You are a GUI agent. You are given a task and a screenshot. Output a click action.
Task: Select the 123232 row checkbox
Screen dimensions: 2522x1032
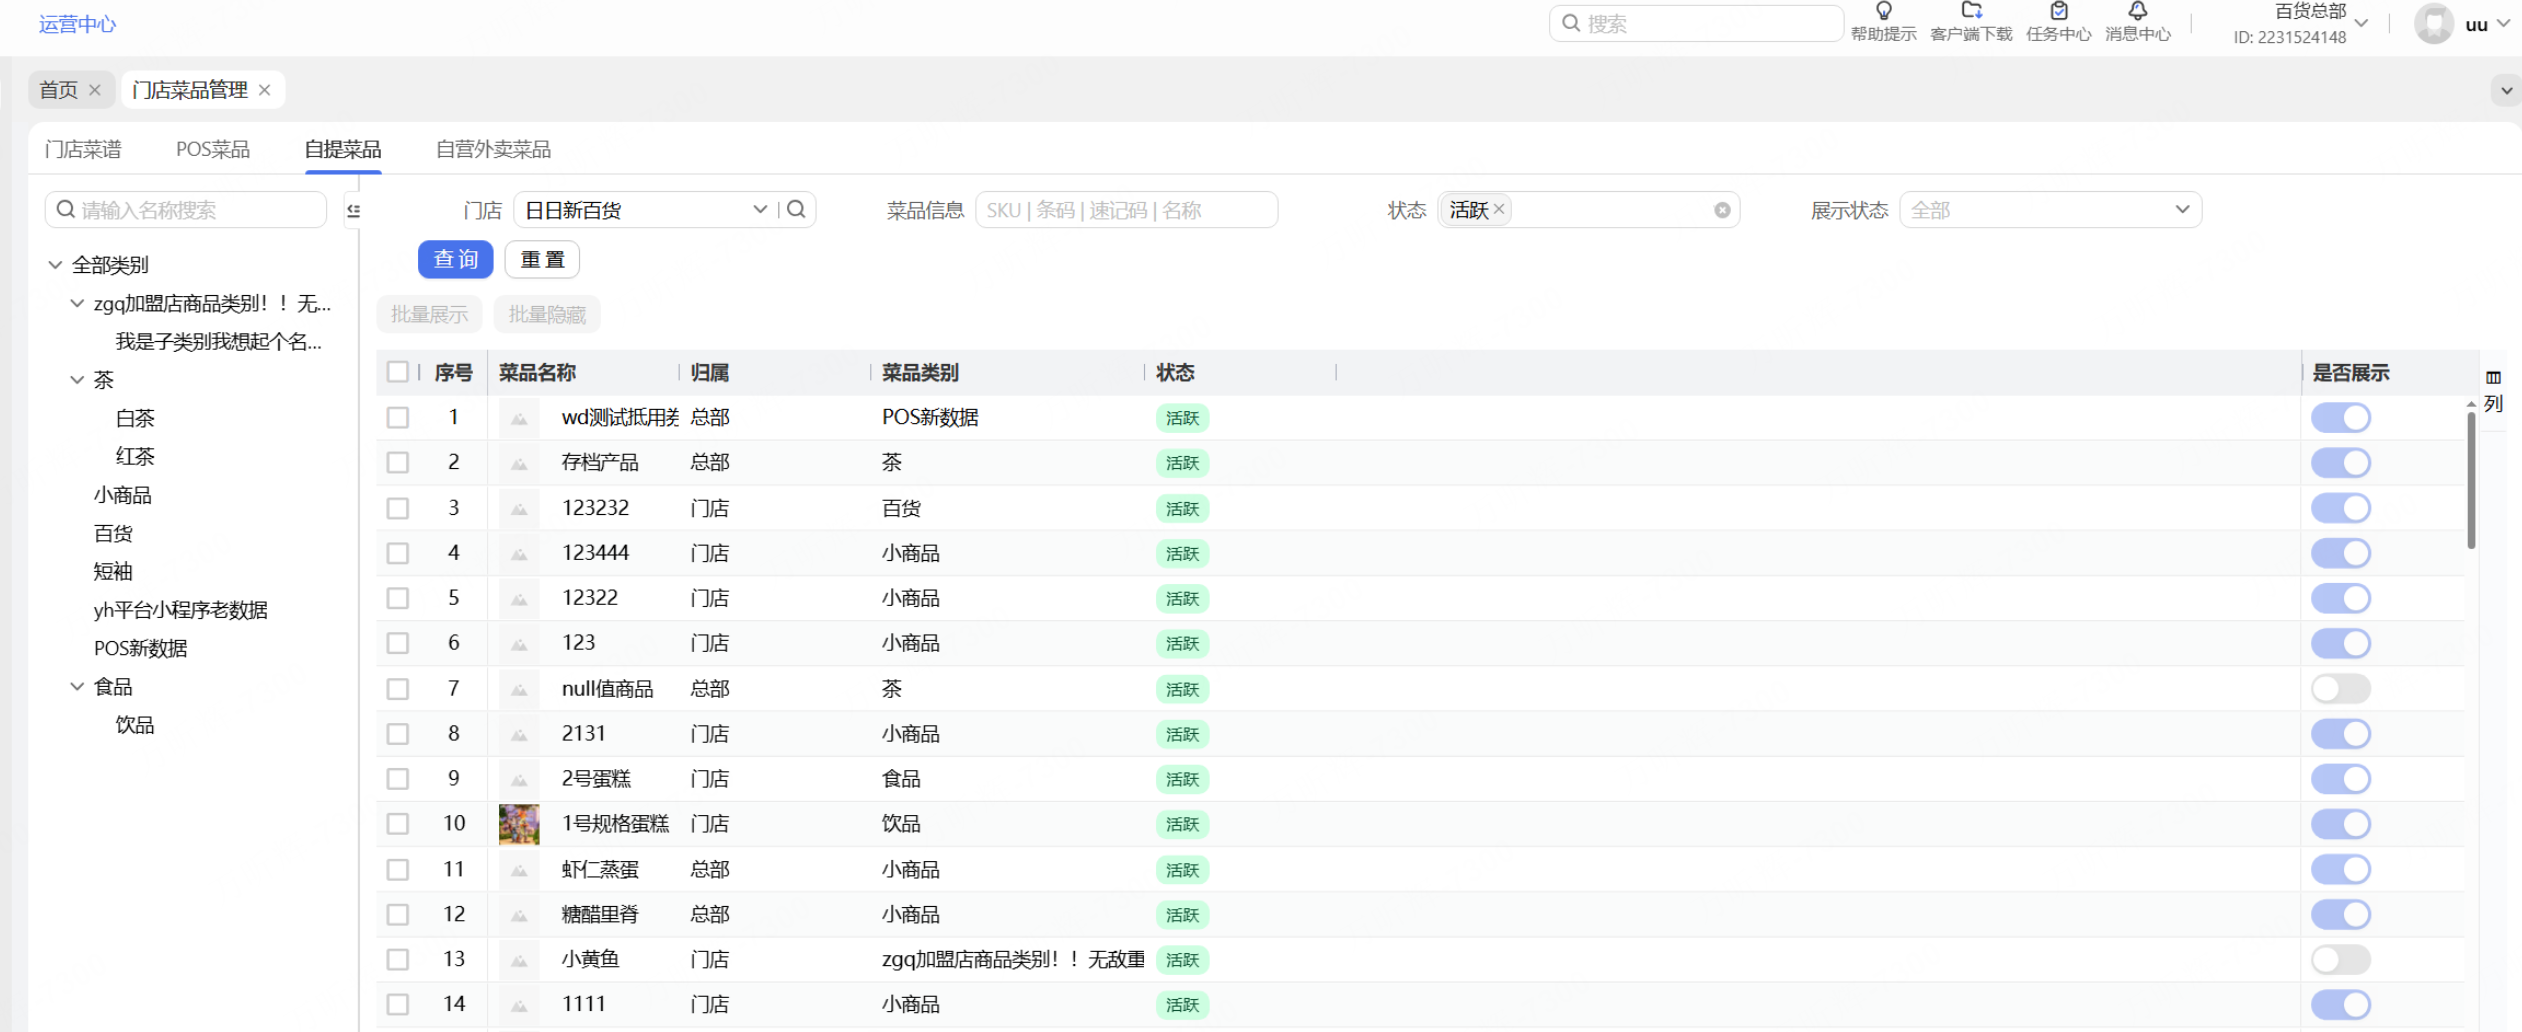coord(398,508)
